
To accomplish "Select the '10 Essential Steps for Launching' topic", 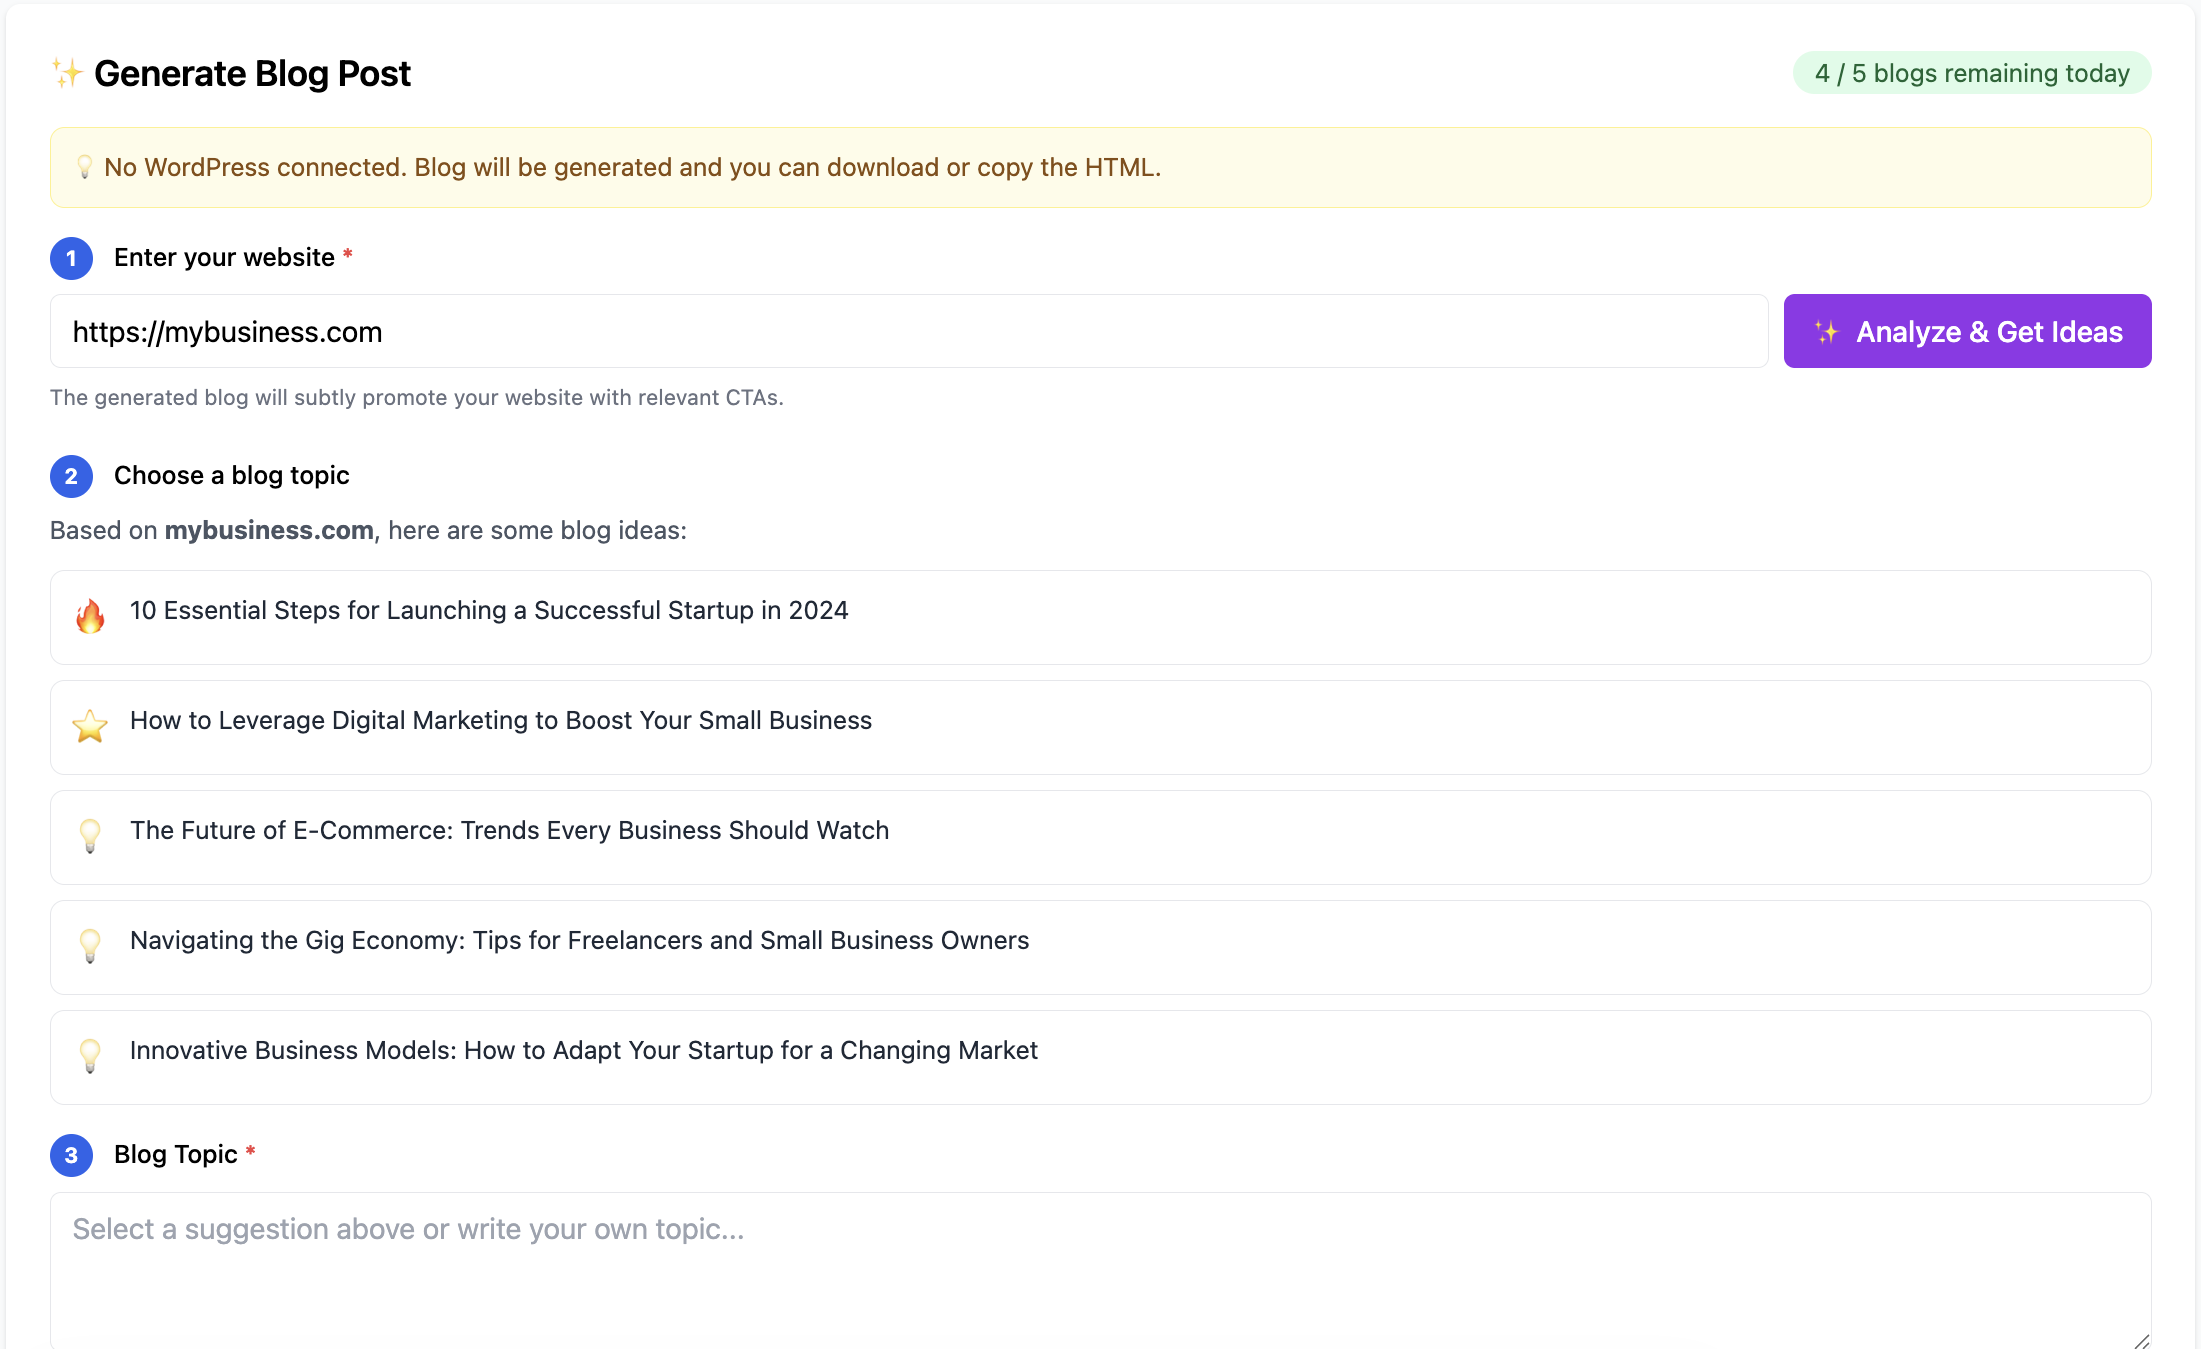I will pyautogui.click(x=1100, y=617).
